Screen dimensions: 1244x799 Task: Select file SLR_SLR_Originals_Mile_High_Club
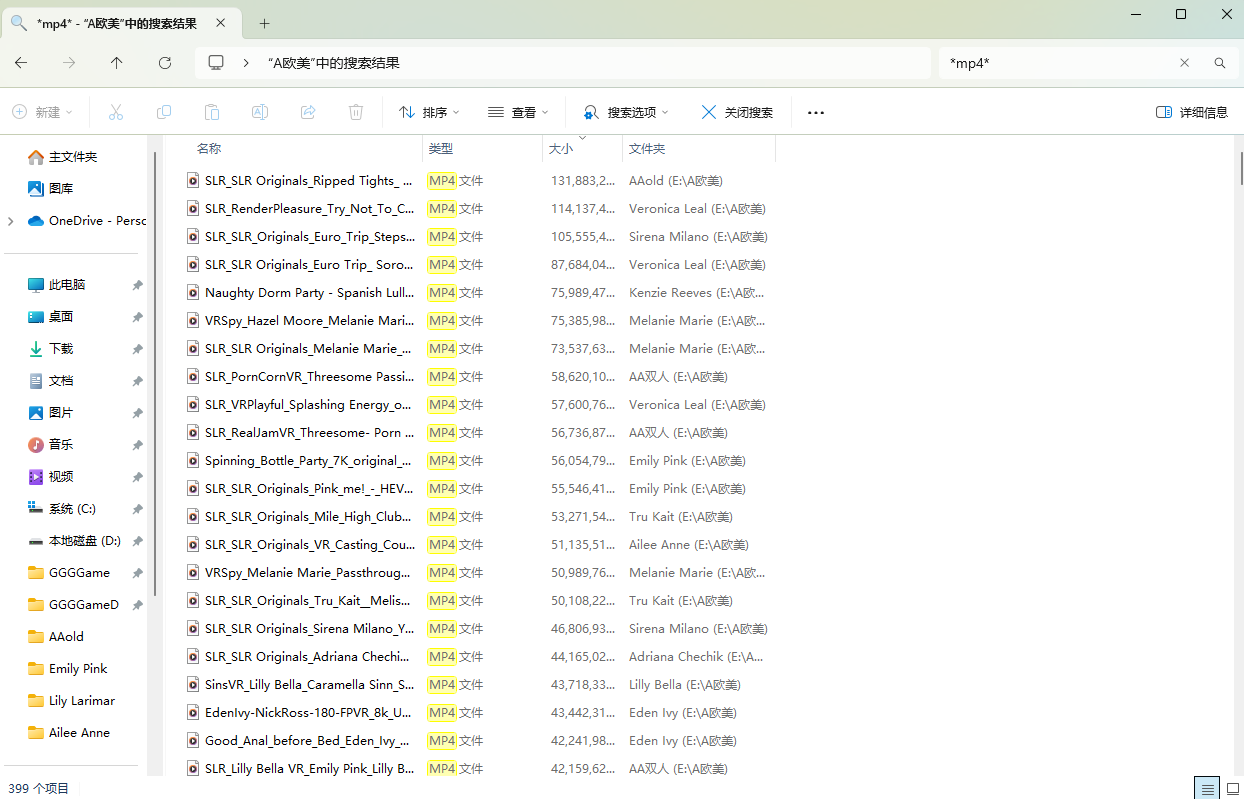point(309,517)
